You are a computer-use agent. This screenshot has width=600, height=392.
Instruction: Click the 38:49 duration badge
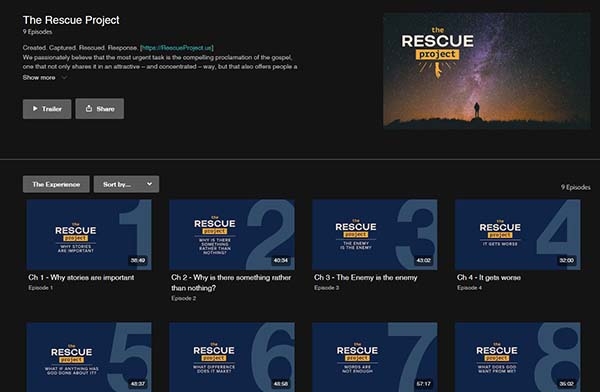138,260
